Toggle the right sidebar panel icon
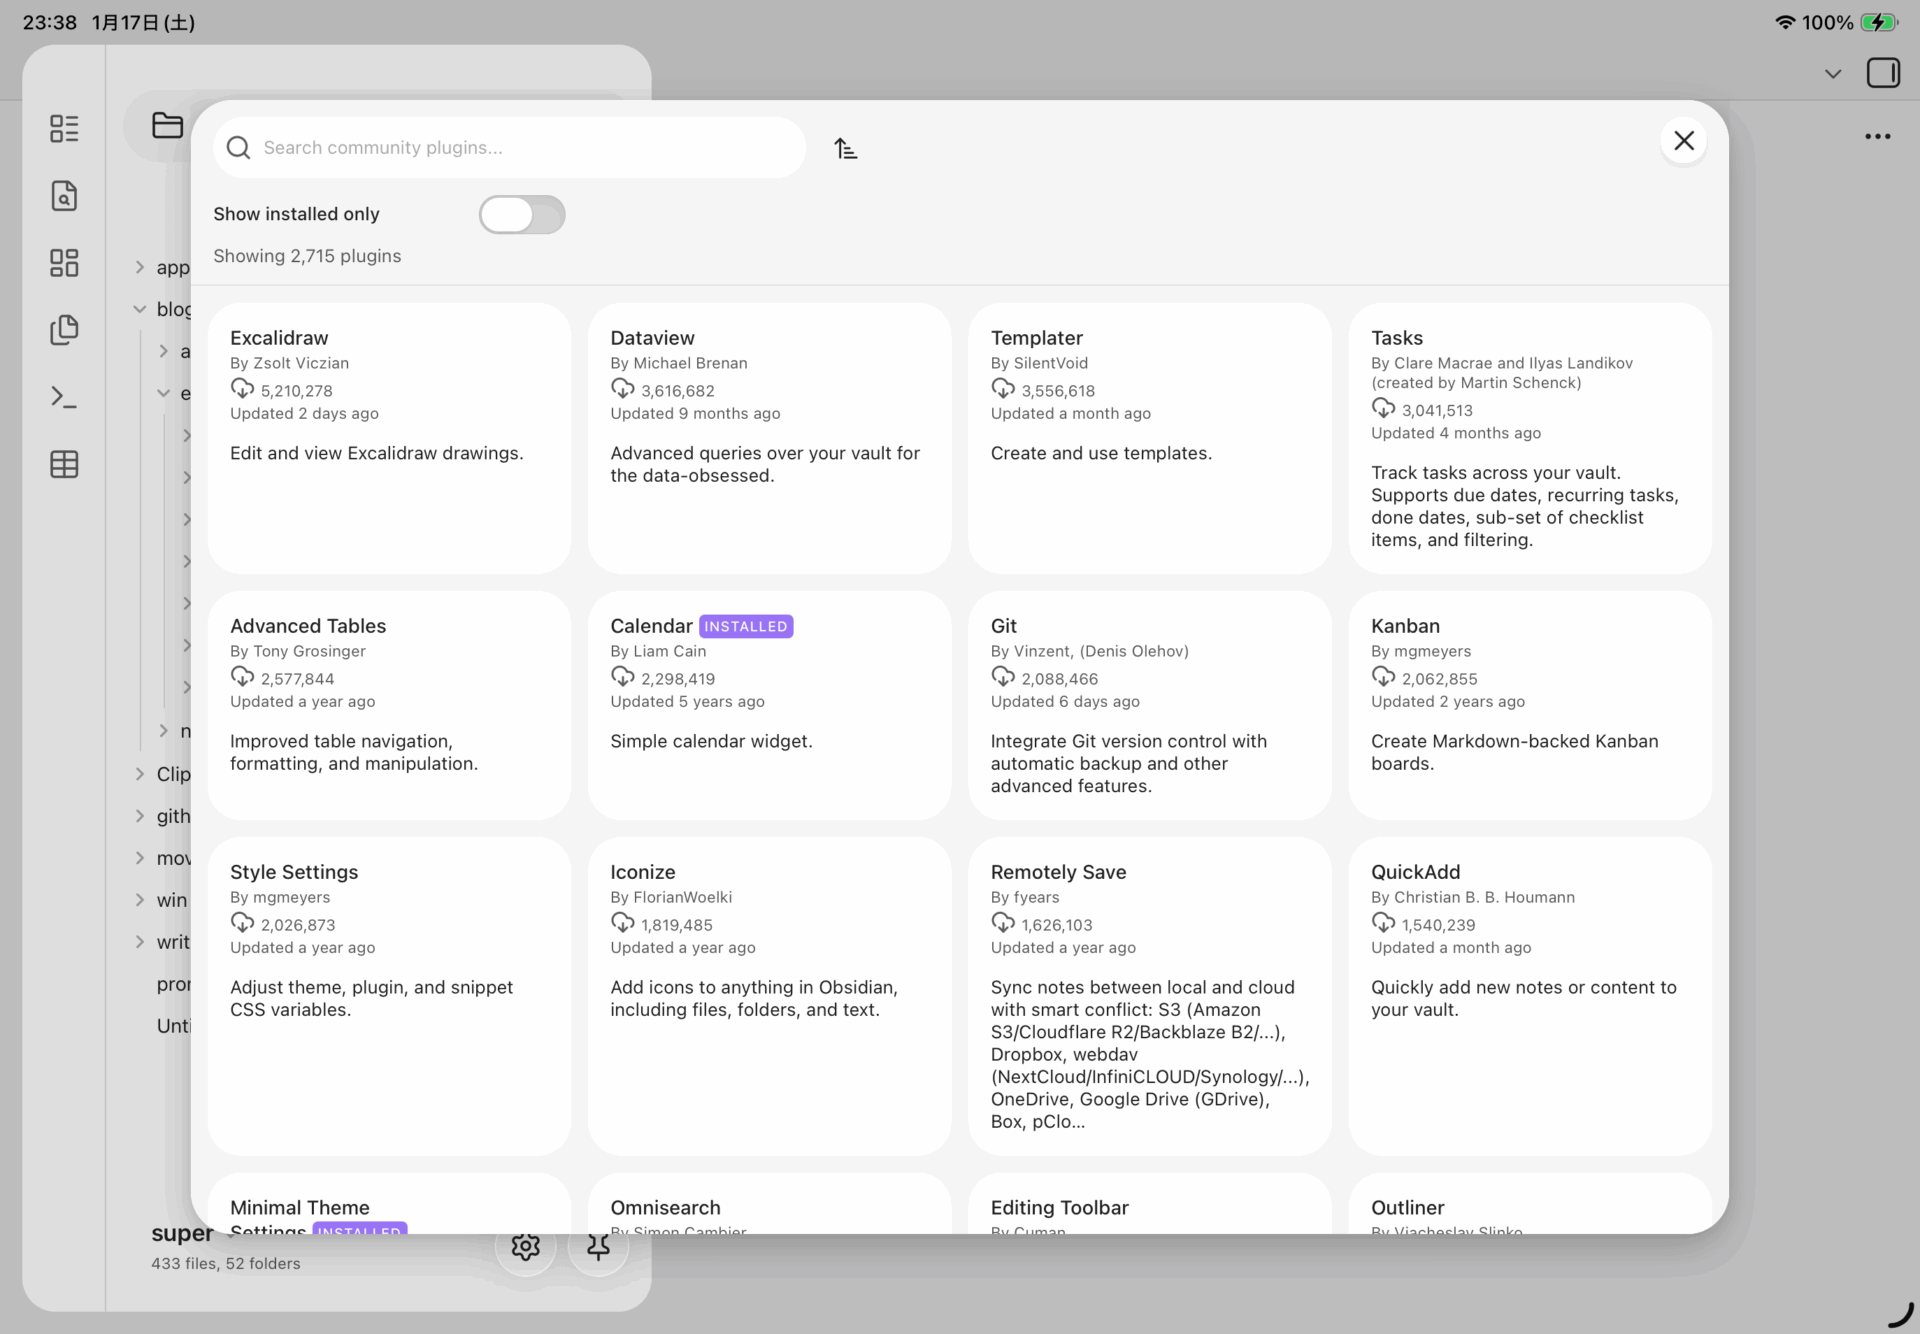Image resolution: width=1920 pixels, height=1334 pixels. 1883,73
